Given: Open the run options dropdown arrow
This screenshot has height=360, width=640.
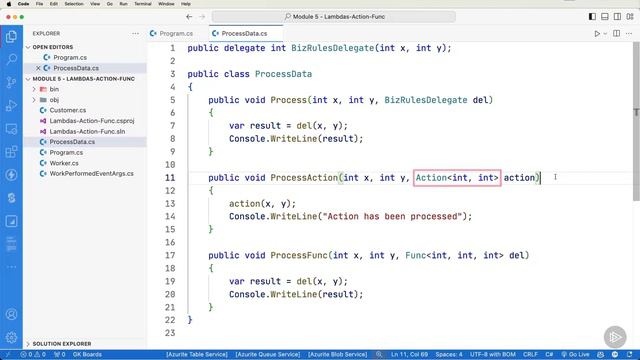Looking at the screenshot, I should [605, 33].
